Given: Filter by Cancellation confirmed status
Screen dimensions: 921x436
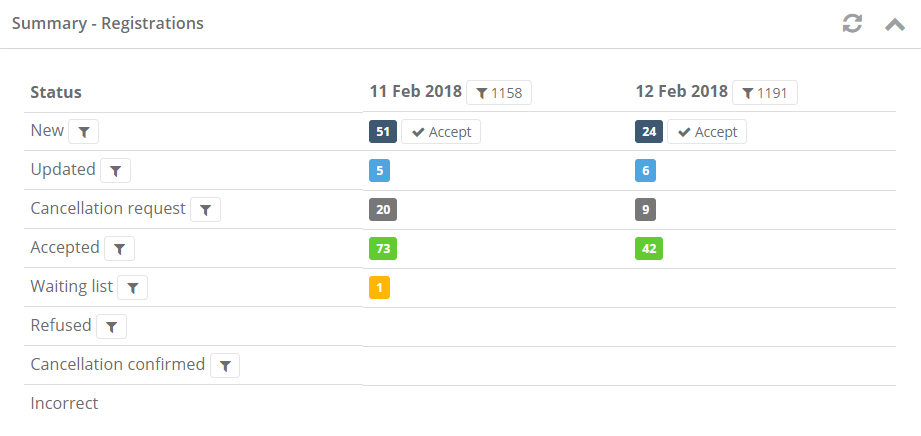Looking at the screenshot, I should (224, 366).
